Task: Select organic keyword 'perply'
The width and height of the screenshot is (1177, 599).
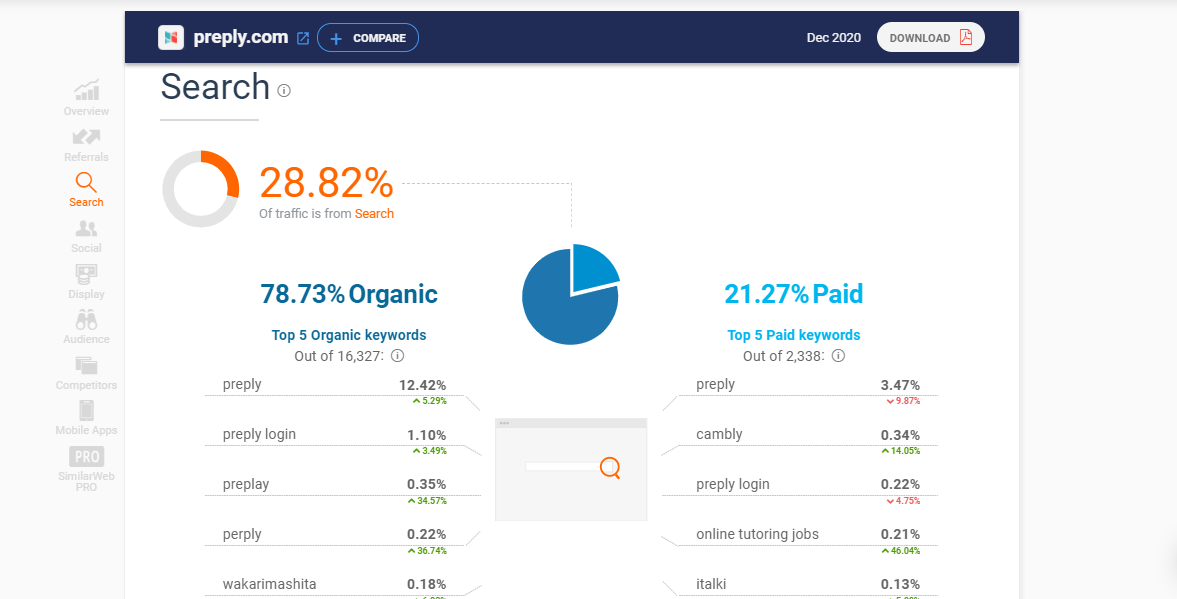Action: point(242,534)
